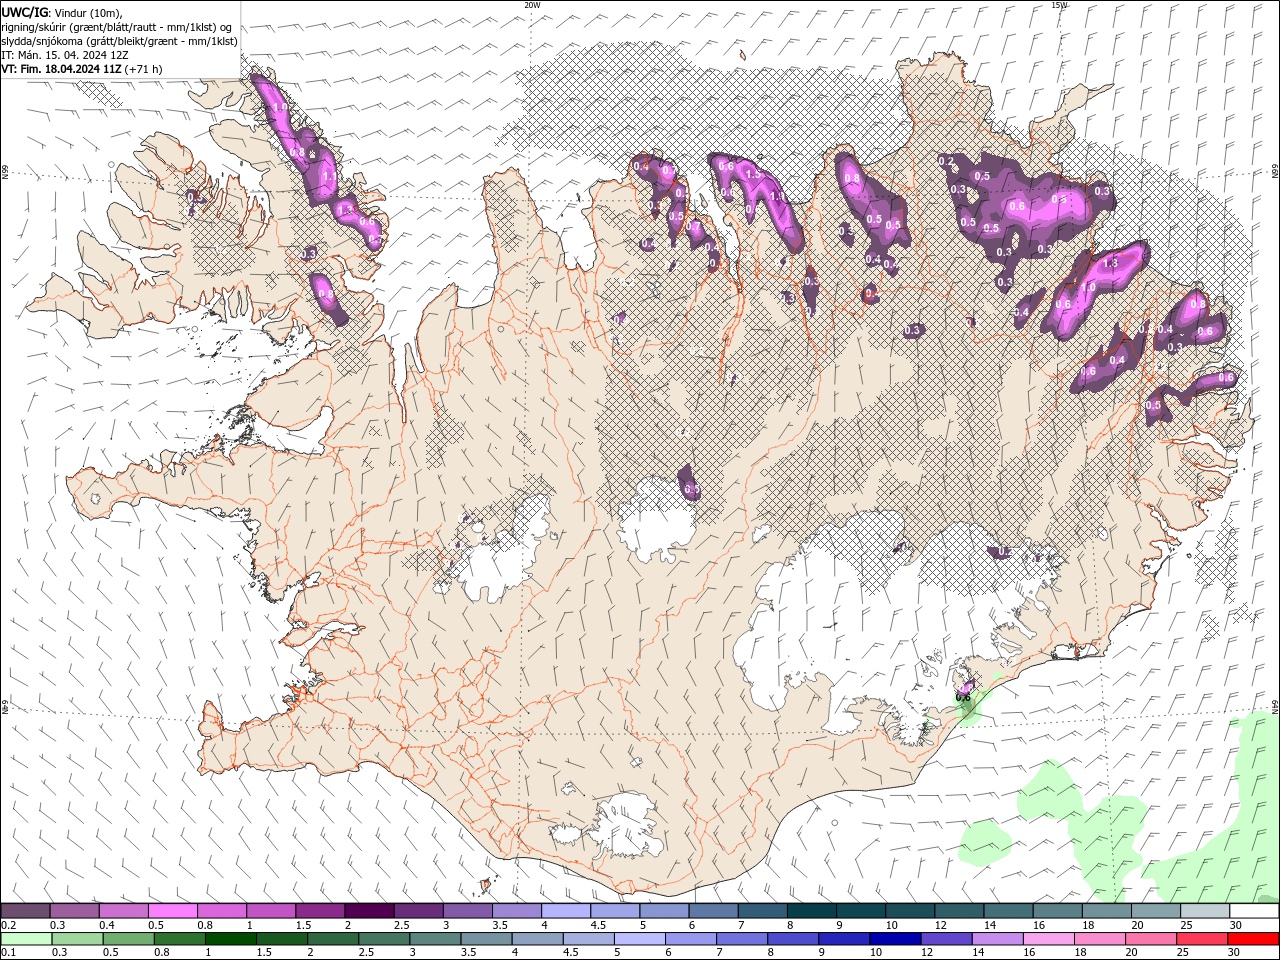Click the rain legend swatch starting at 2.5
Viewport: 1280px width, 960px height.
(384, 939)
